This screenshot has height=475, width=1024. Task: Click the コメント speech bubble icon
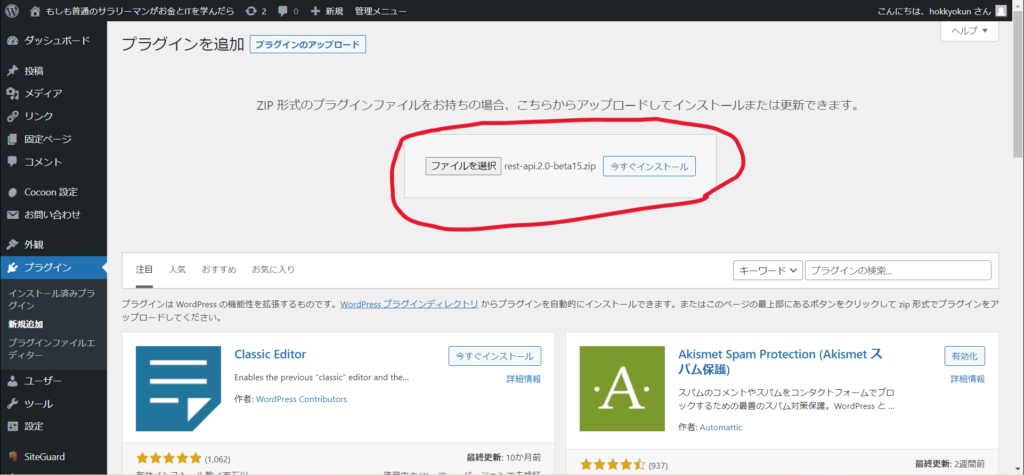(12, 162)
